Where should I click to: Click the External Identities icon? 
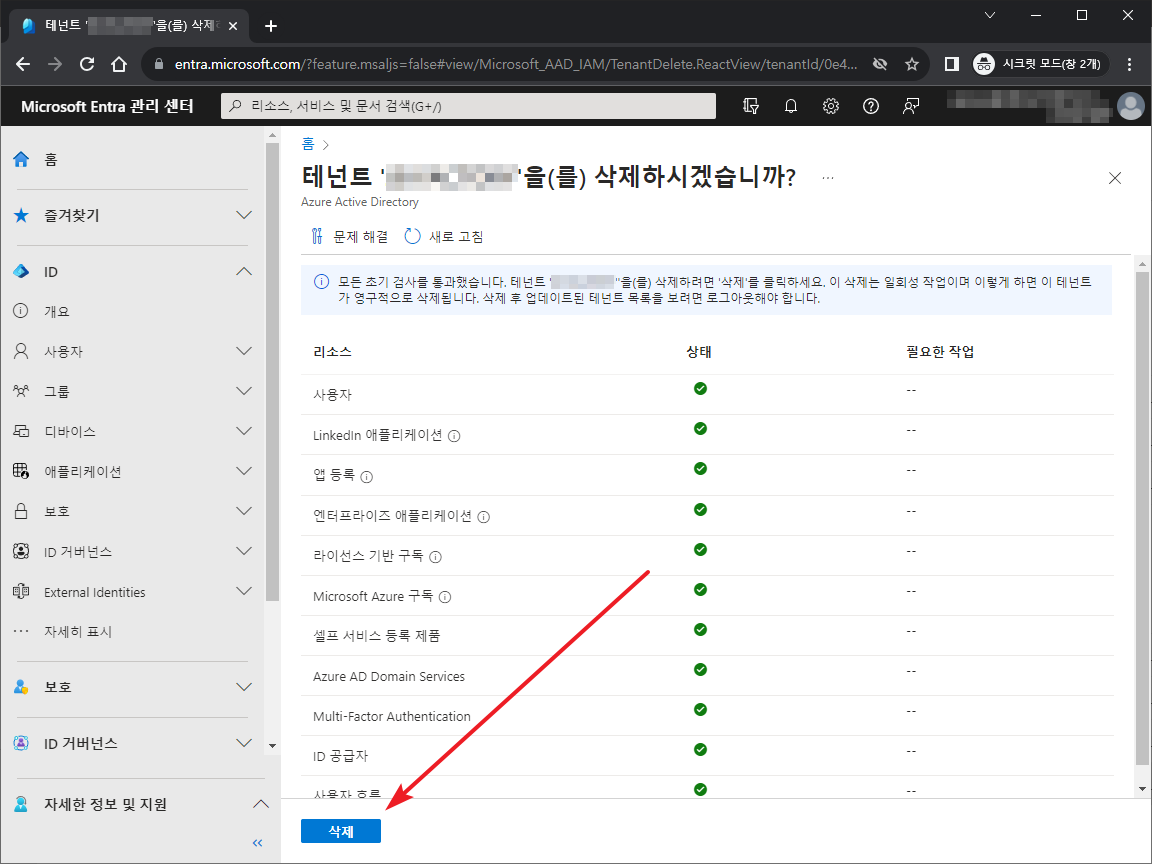[x=21, y=591]
